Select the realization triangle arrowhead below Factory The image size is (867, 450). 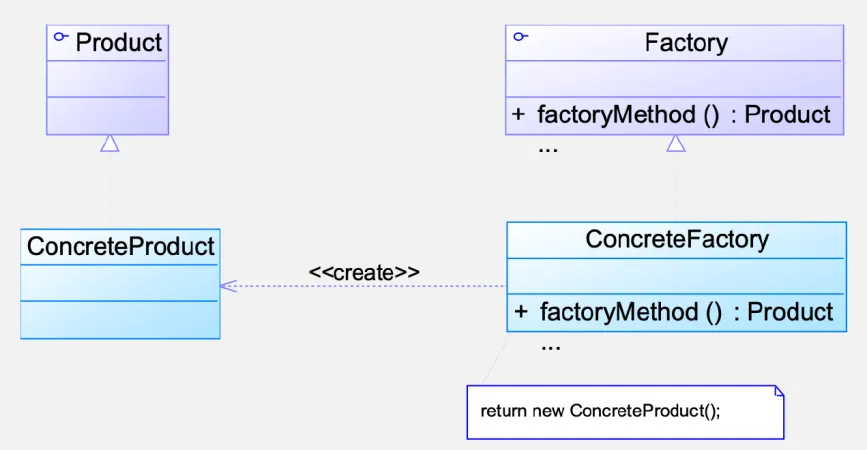(x=676, y=143)
